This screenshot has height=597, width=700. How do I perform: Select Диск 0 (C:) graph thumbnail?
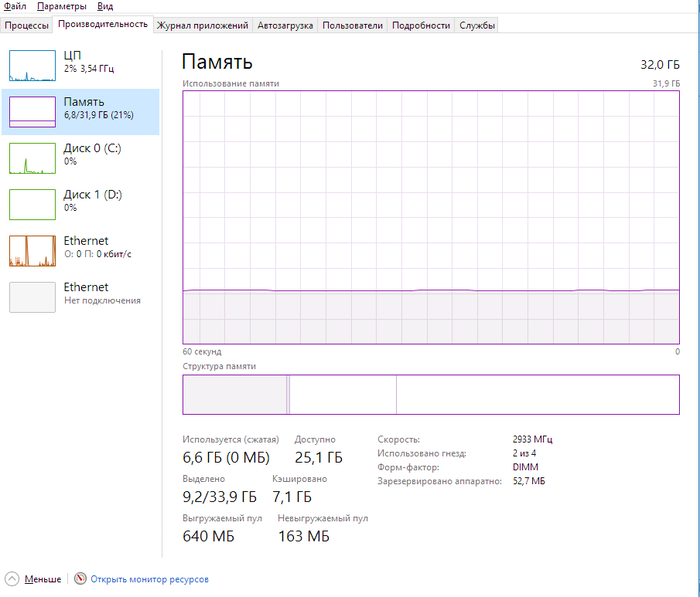click(32, 158)
